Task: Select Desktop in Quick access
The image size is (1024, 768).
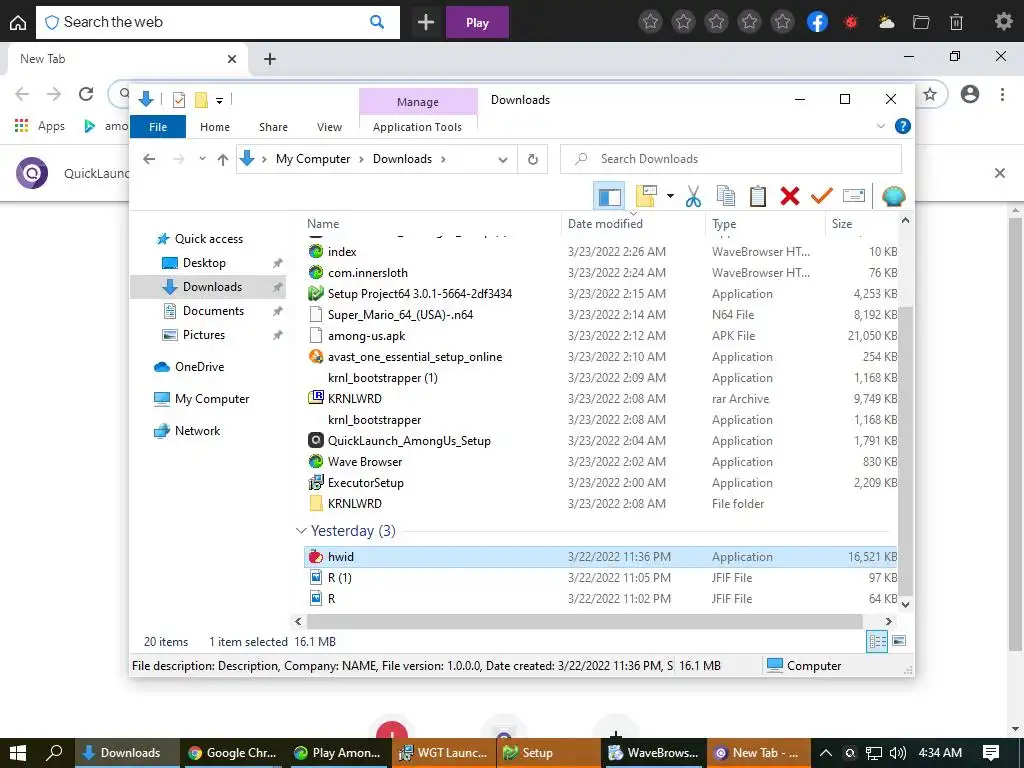Action: (204, 263)
